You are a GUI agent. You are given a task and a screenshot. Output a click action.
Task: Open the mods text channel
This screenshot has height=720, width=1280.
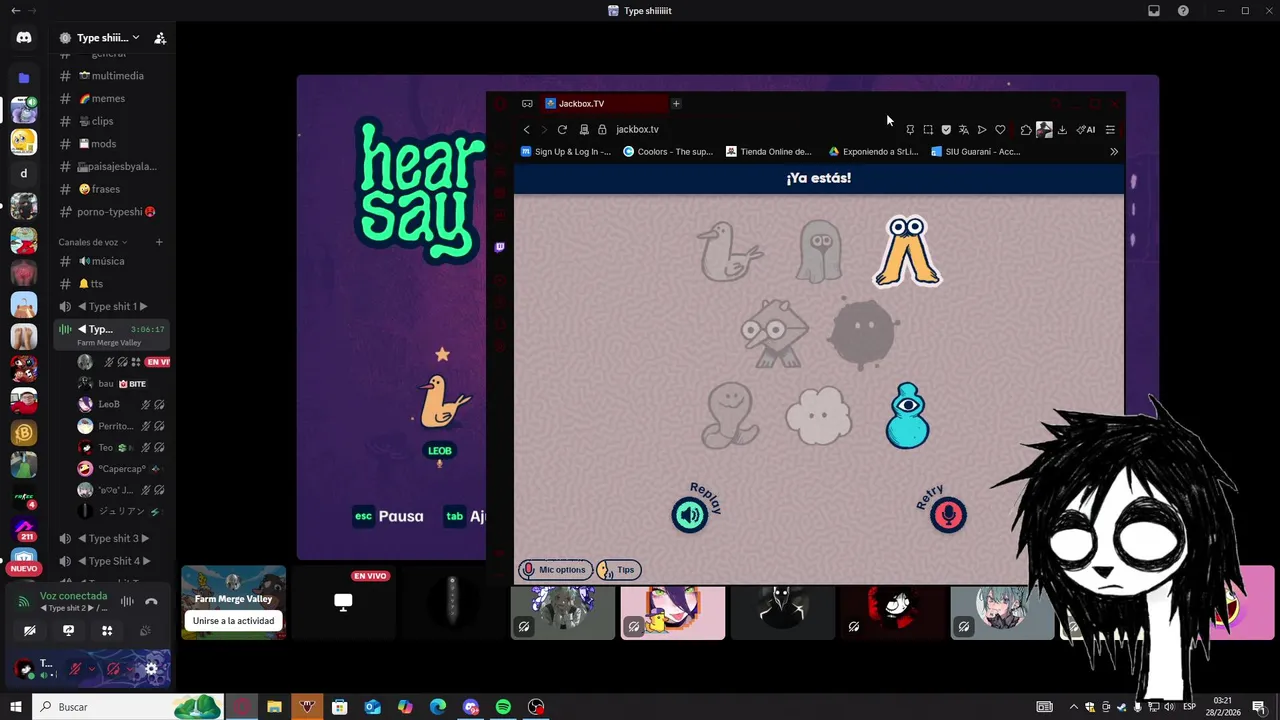point(112,144)
